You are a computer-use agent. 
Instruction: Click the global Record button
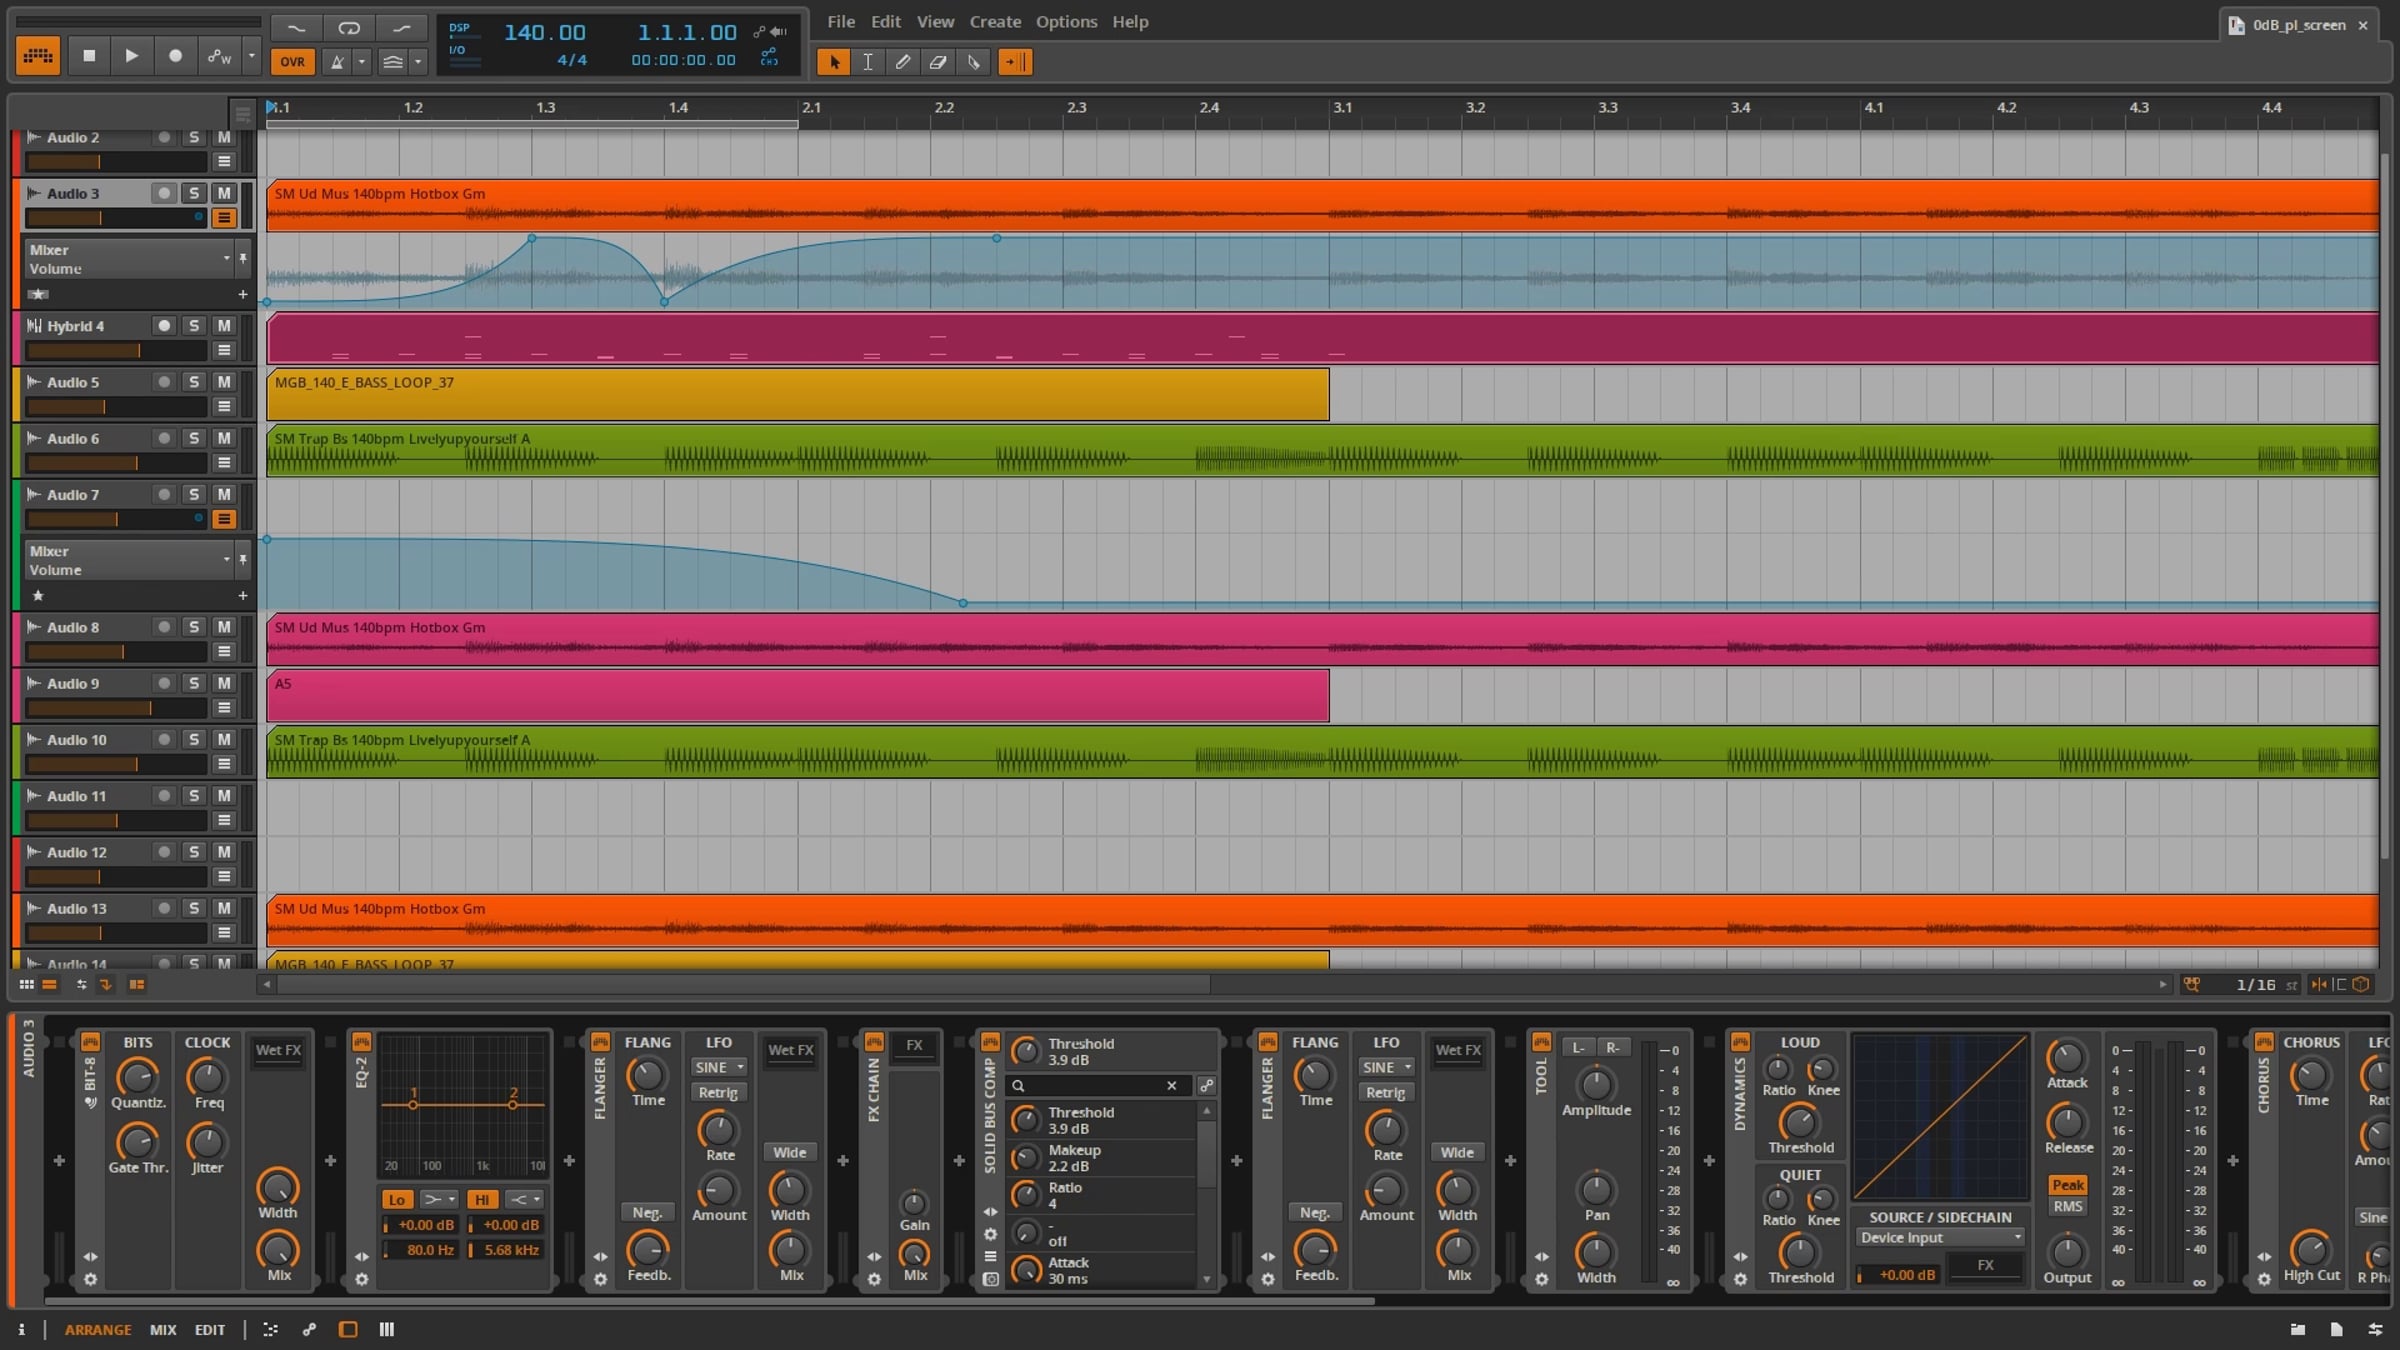pyautogui.click(x=175, y=57)
